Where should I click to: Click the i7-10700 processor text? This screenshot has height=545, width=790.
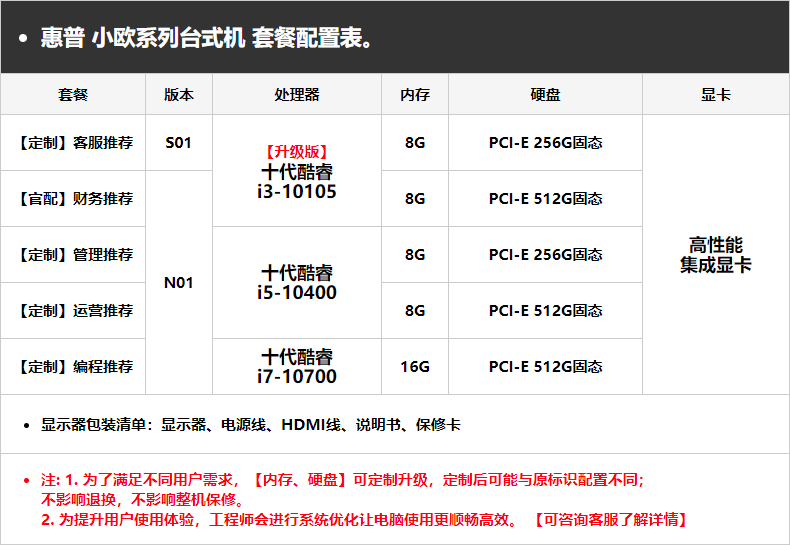[297, 376]
